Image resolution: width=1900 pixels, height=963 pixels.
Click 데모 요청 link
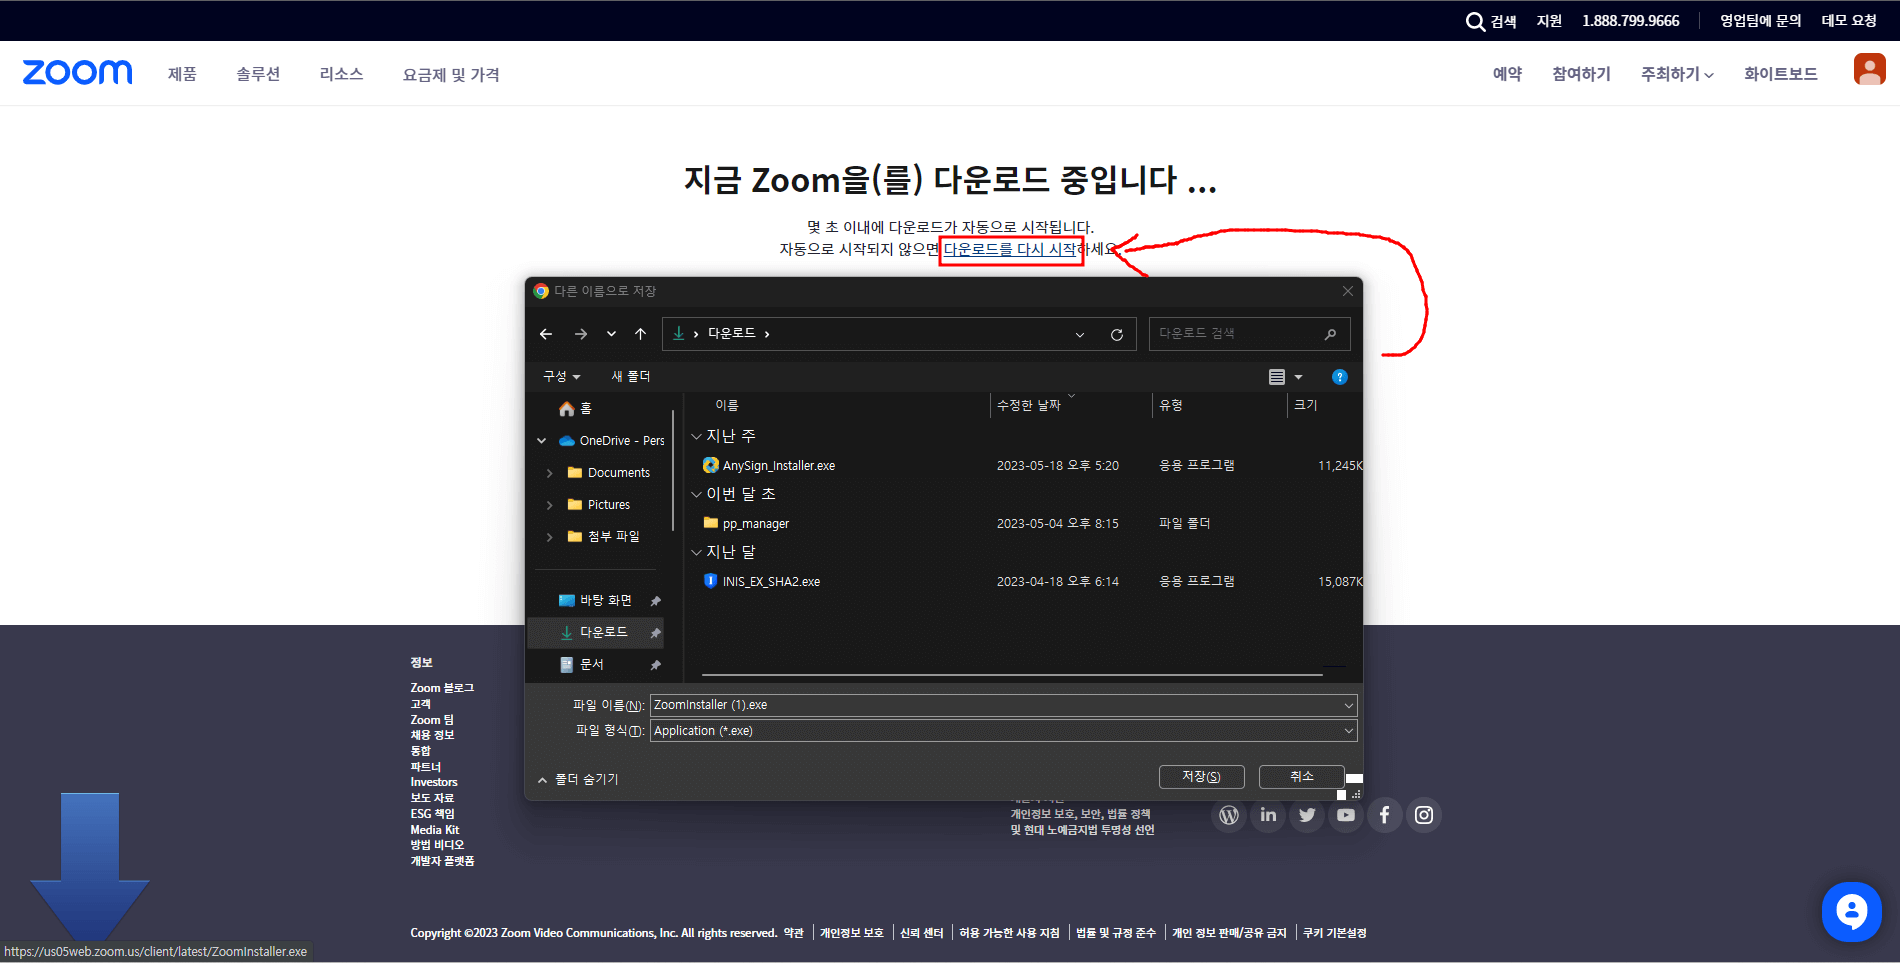click(x=1849, y=21)
